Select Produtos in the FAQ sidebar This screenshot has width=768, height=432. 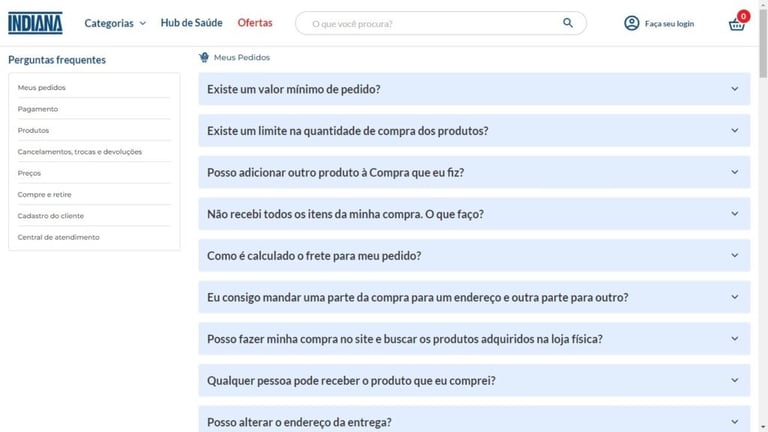coord(33,130)
